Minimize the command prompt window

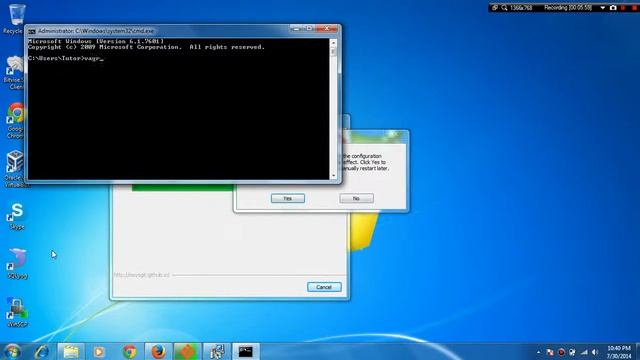tap(297, 29)
